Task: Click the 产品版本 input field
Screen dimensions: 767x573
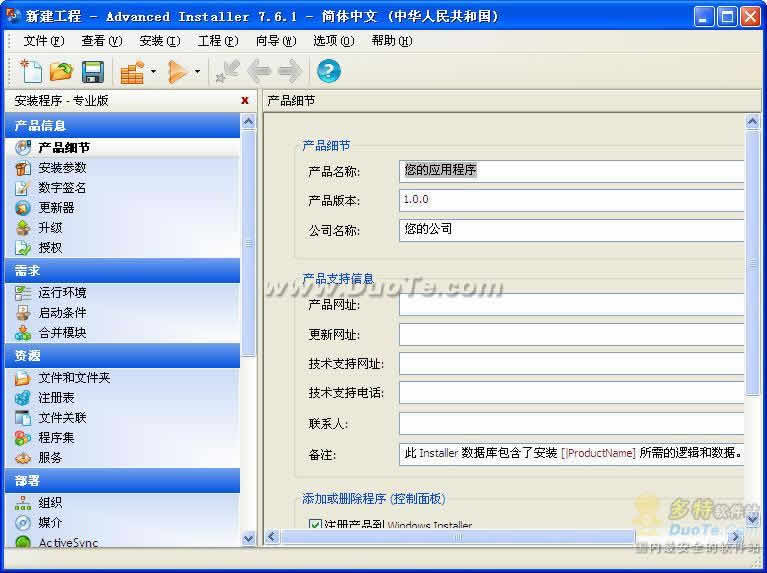Action: point(571,200)
